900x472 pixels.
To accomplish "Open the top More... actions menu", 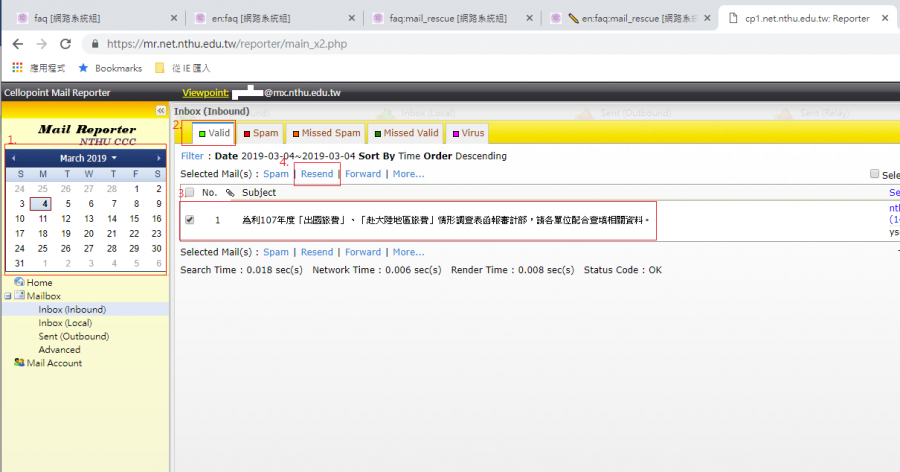I will (x=408, y=174).
